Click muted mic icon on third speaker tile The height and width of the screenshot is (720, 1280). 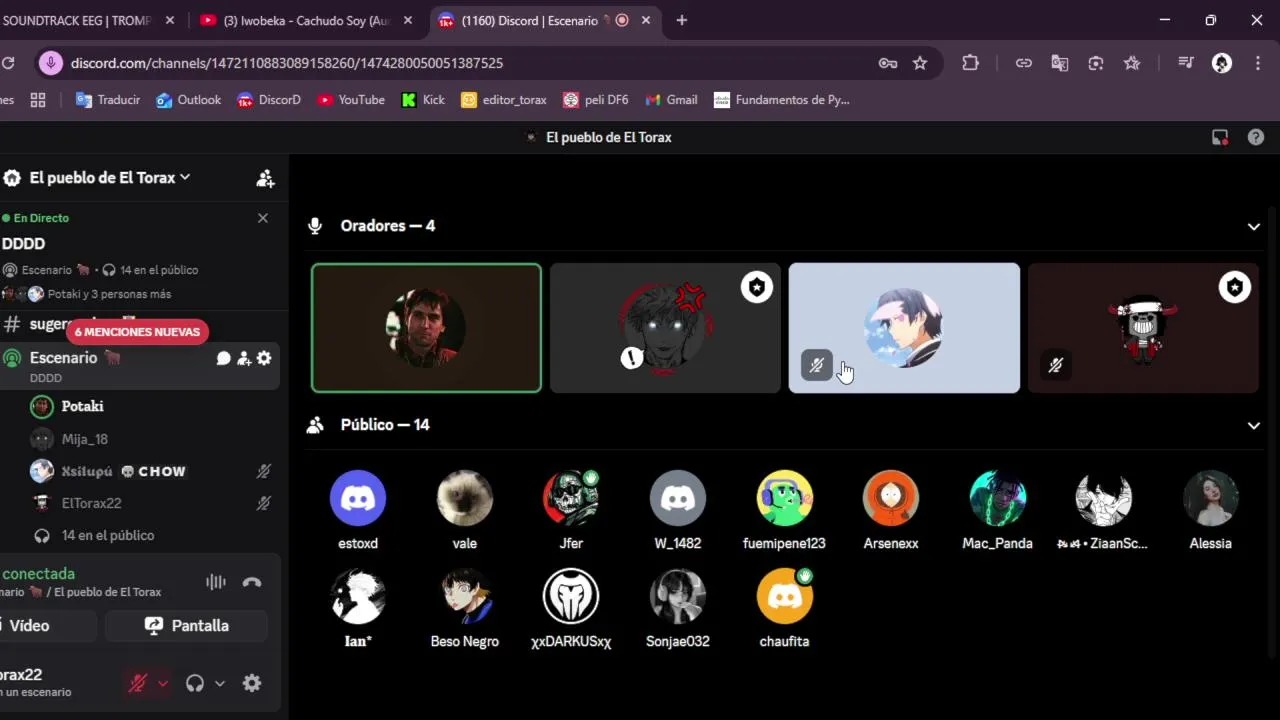pyautogui.click(x=817, y=366)
